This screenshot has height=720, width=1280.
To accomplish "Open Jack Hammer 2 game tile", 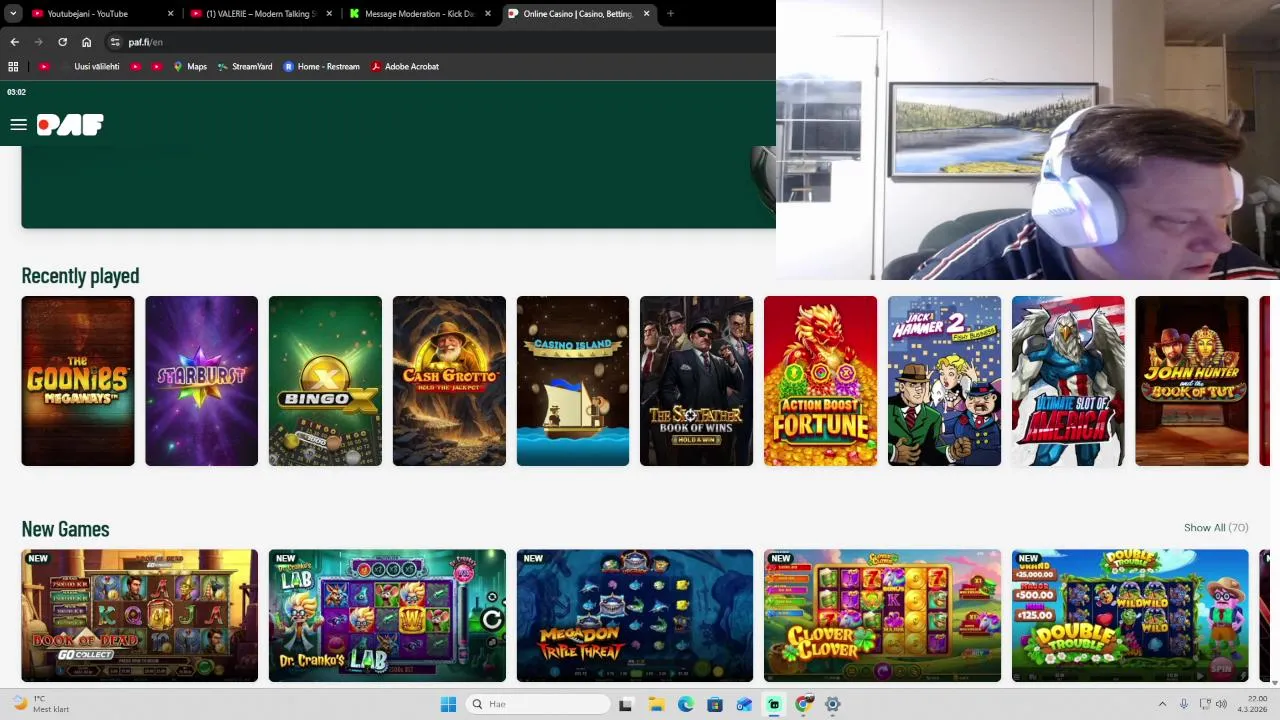I will coord(944,381).
